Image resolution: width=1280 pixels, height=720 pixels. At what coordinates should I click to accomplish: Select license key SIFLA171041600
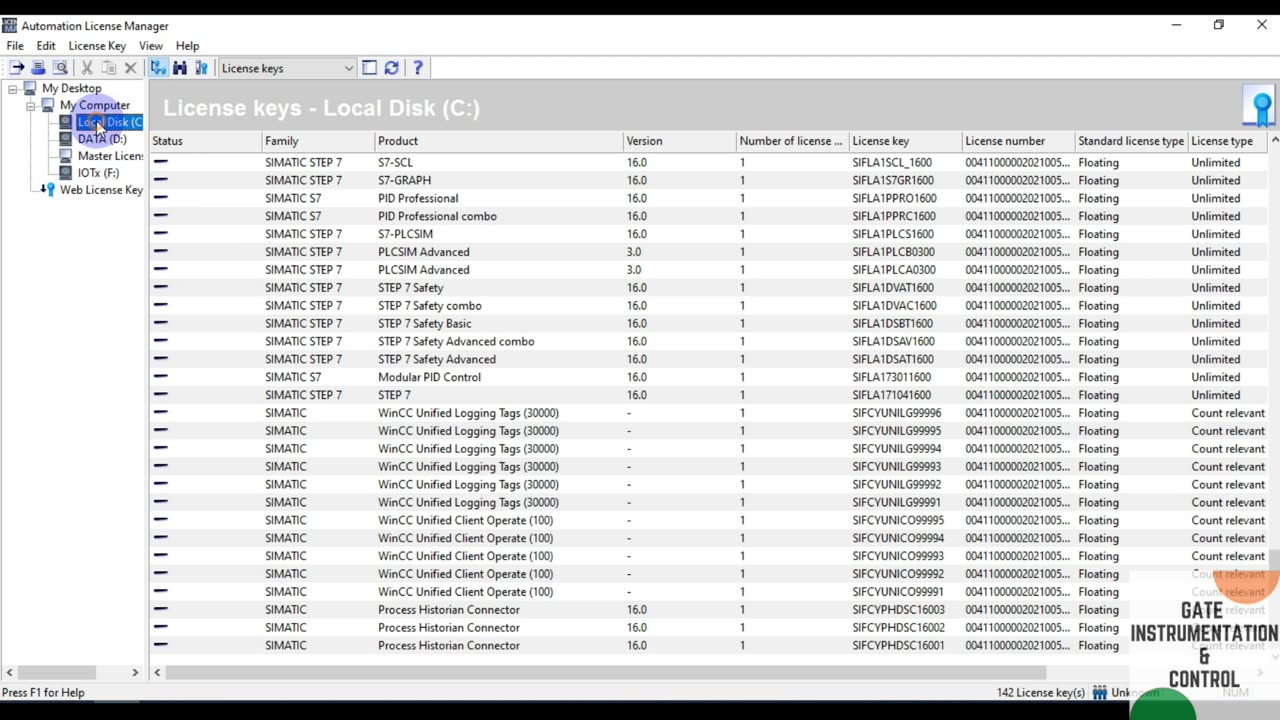[x=892, y=395]
